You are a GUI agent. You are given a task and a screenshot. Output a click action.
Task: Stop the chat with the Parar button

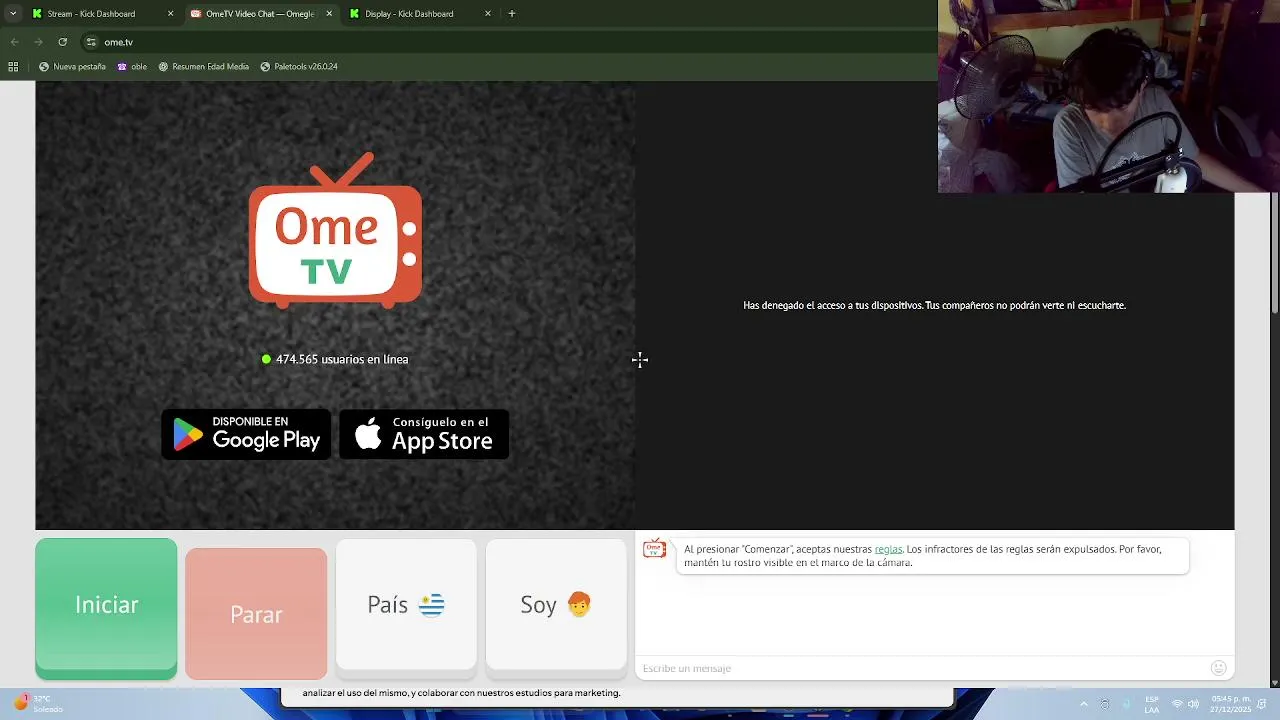click(256, 613)
